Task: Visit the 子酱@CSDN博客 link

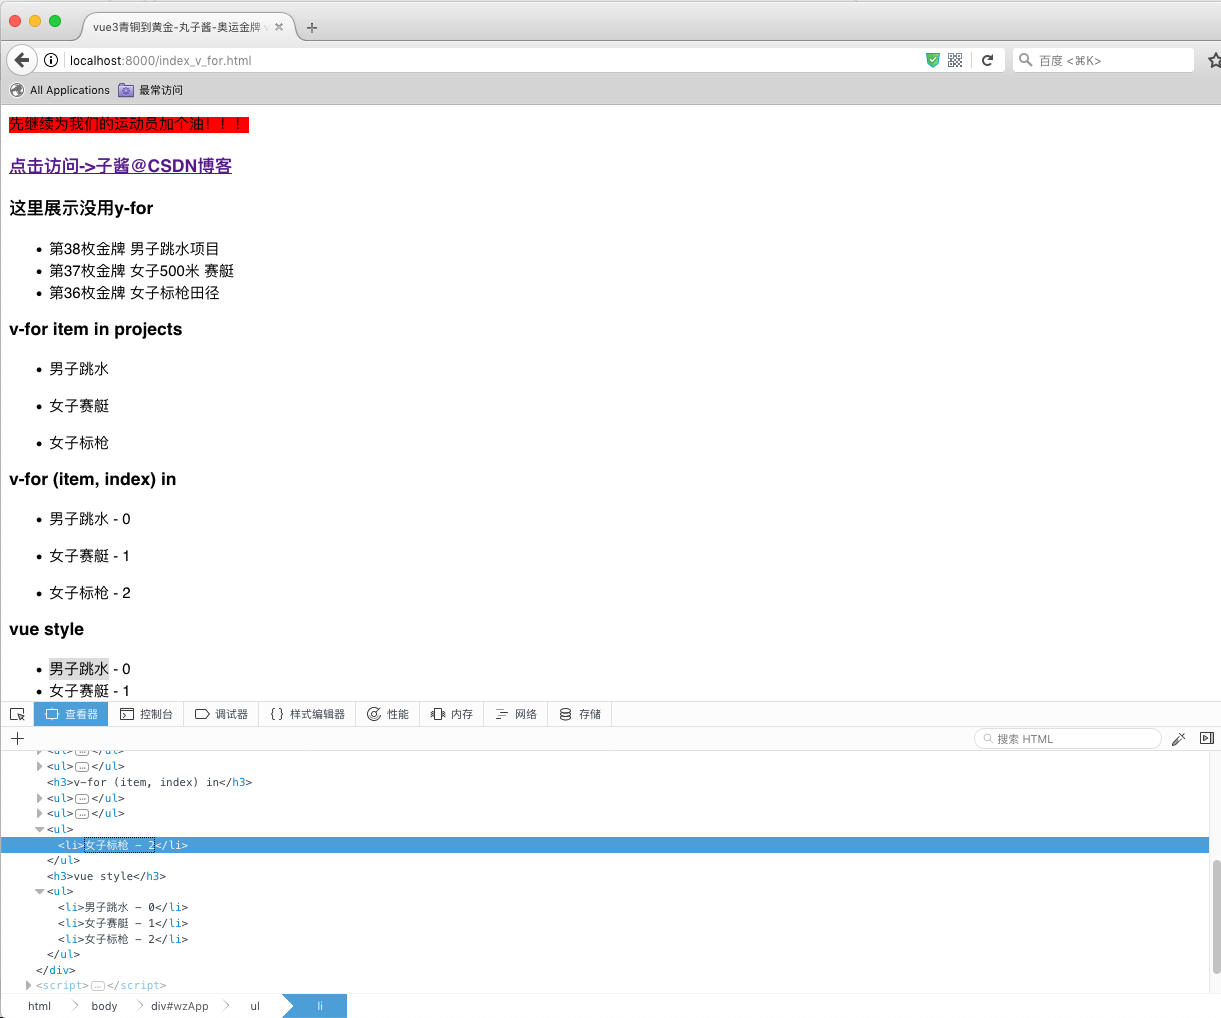Action: click(120, 166)
